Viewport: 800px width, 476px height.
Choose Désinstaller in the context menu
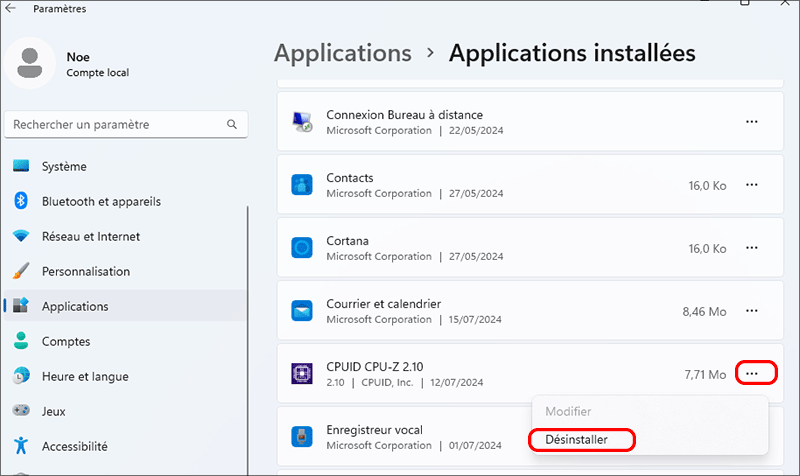577,440
